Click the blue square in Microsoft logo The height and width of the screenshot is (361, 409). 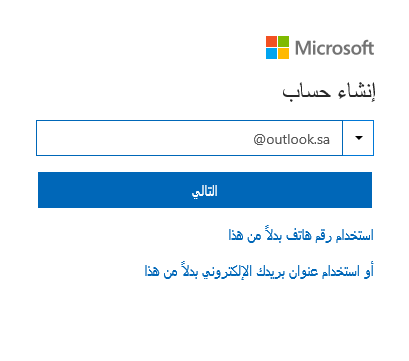pyautogui.click(x=271, y=53)
